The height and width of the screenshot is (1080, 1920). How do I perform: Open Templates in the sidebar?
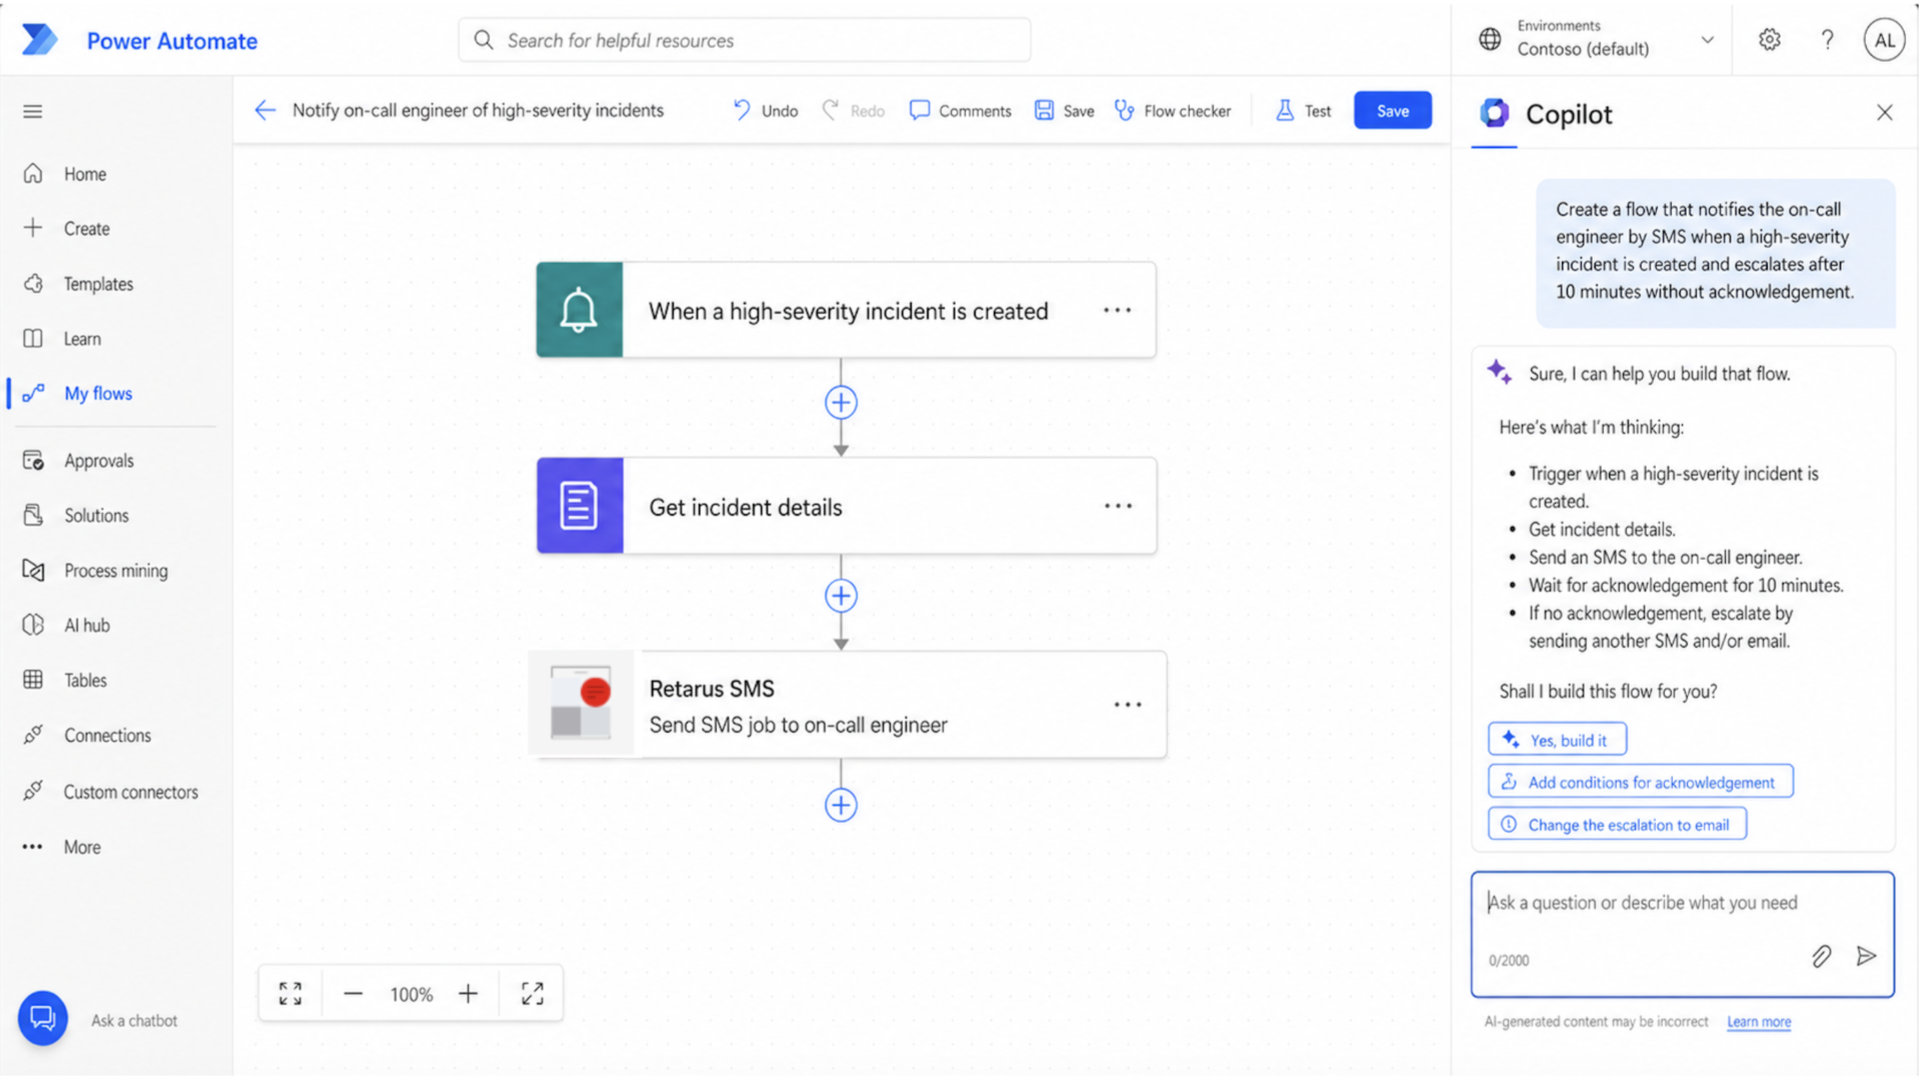98,284
